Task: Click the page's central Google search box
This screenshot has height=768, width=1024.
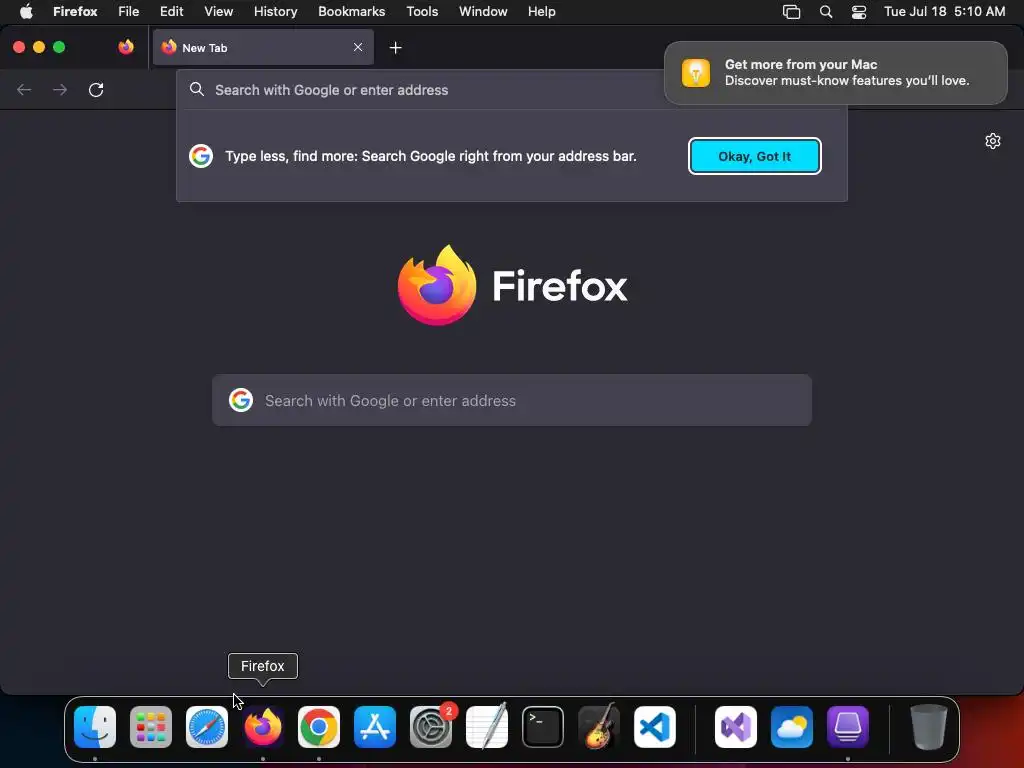Action: click(512, 400)
